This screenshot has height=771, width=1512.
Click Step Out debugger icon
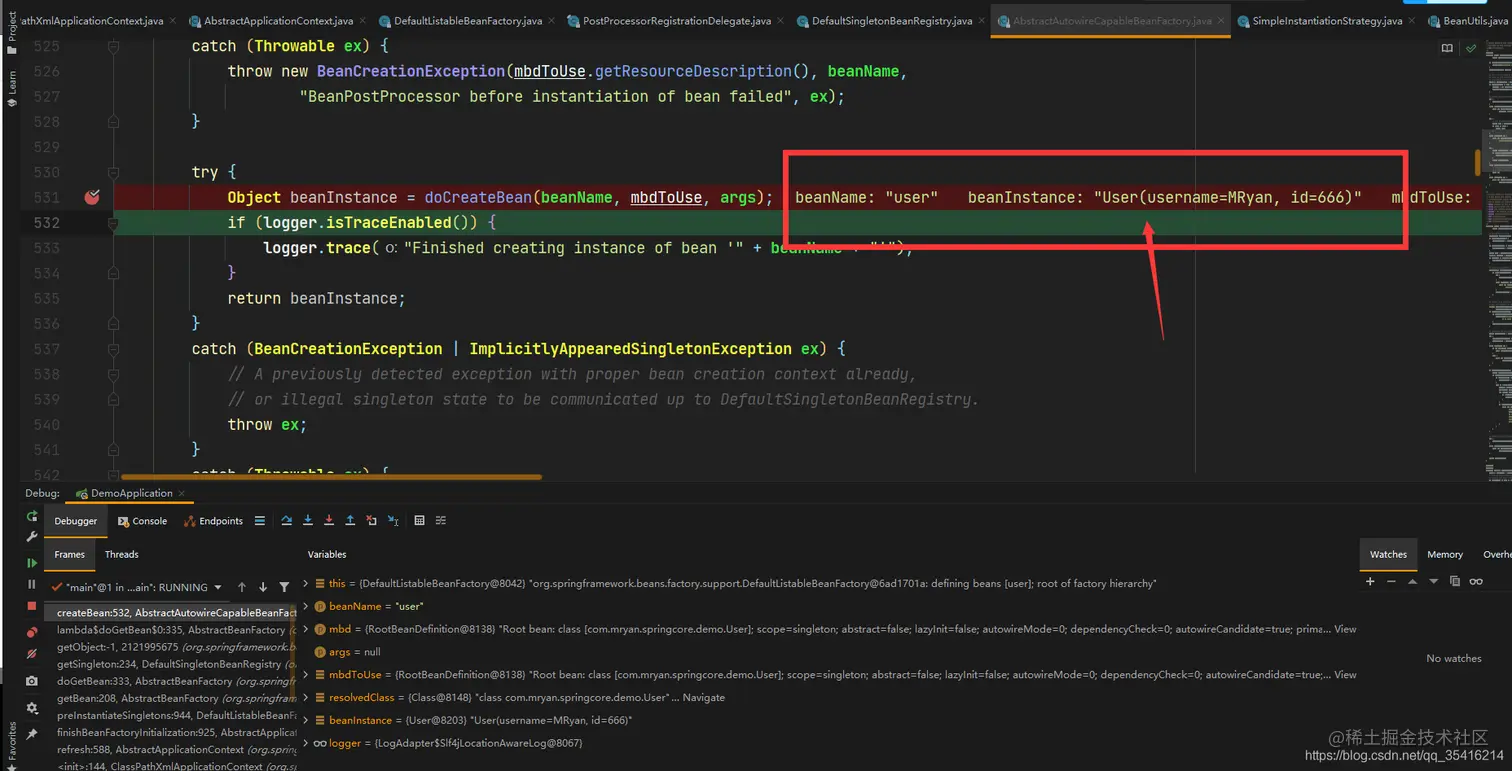[x=350, y=521]
